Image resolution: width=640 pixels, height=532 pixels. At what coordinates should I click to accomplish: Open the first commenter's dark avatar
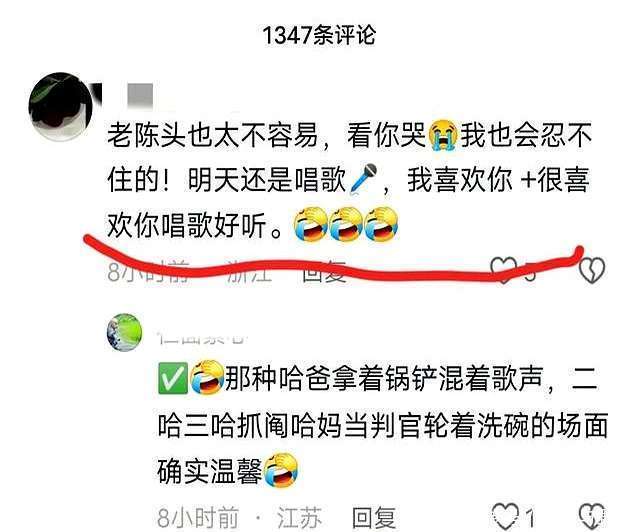[61, 107]
